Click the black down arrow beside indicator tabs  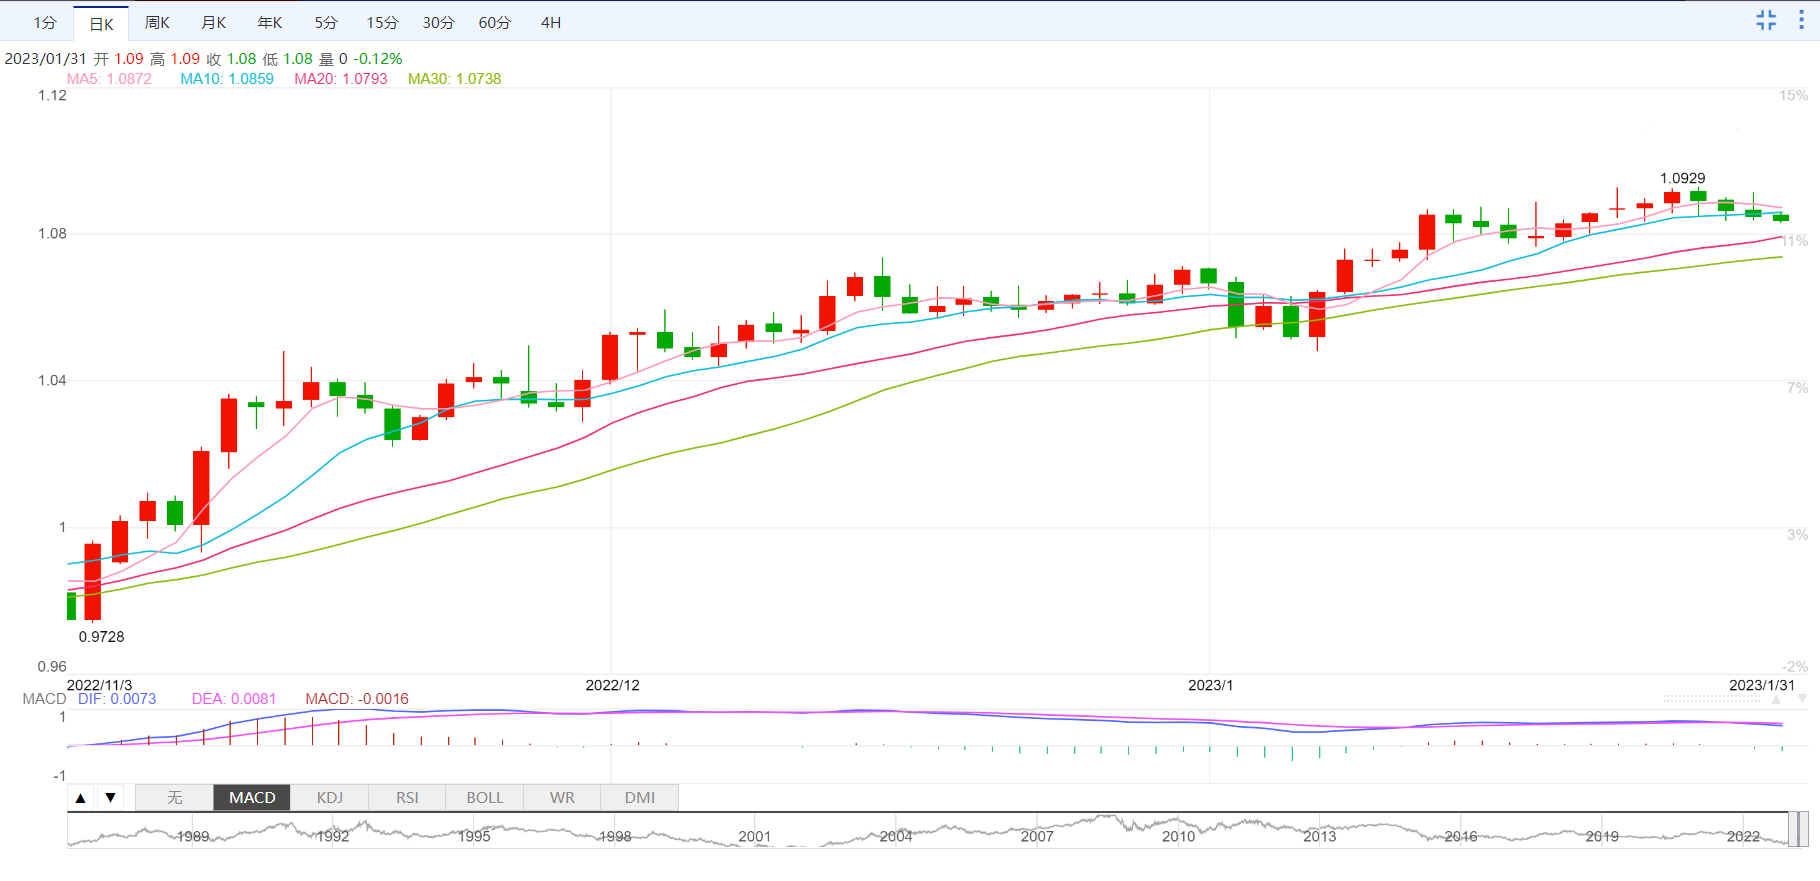111,797
